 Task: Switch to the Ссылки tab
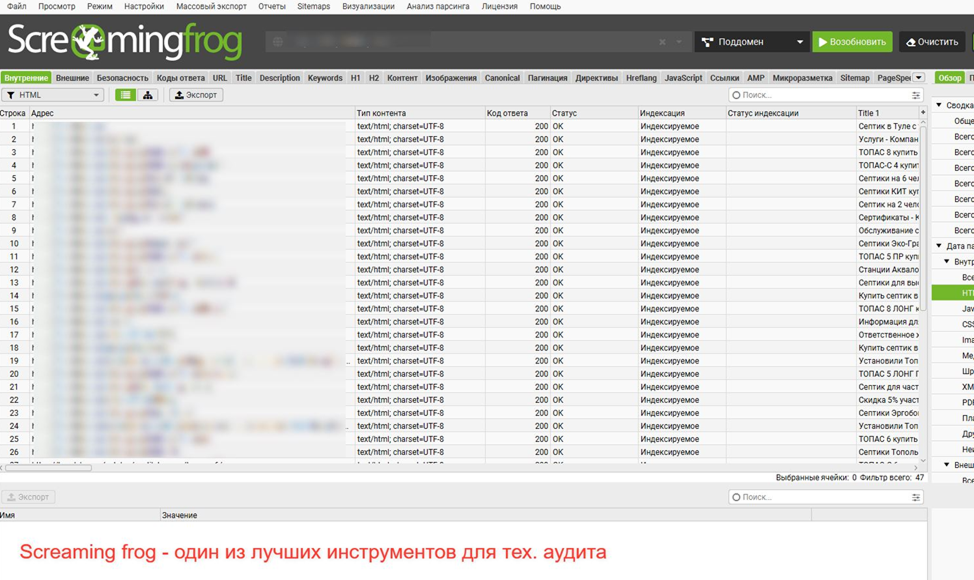pos(724,78)
